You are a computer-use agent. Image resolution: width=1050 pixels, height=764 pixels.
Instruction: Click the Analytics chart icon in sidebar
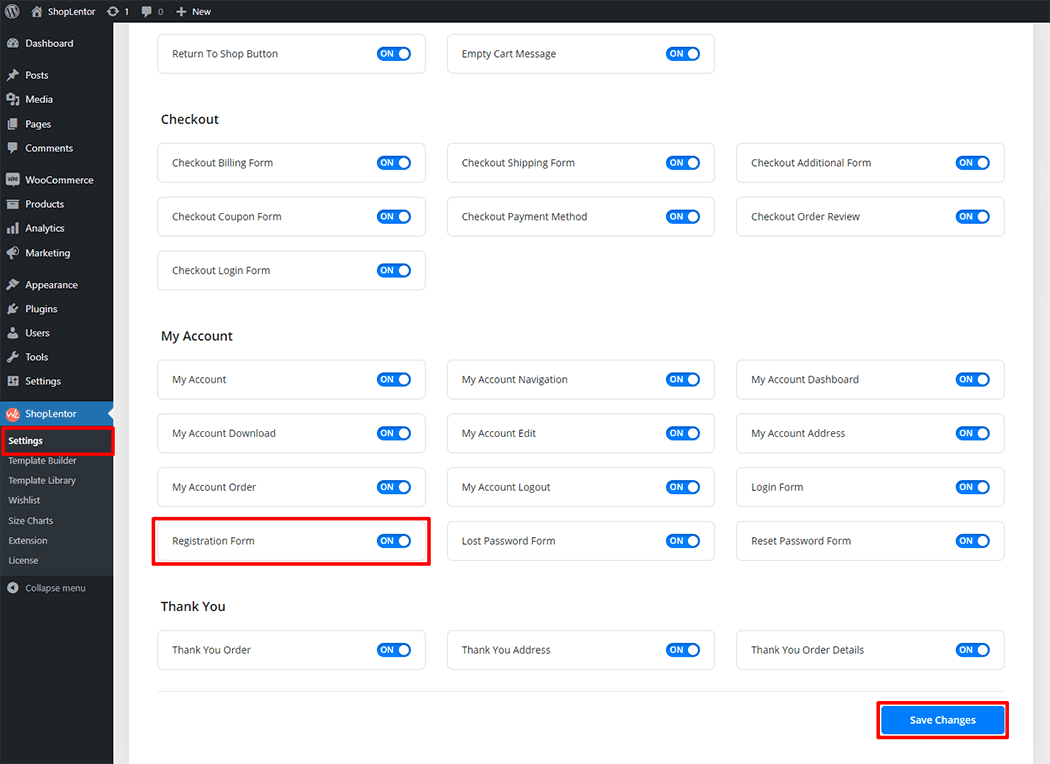[x=13, y=228]
